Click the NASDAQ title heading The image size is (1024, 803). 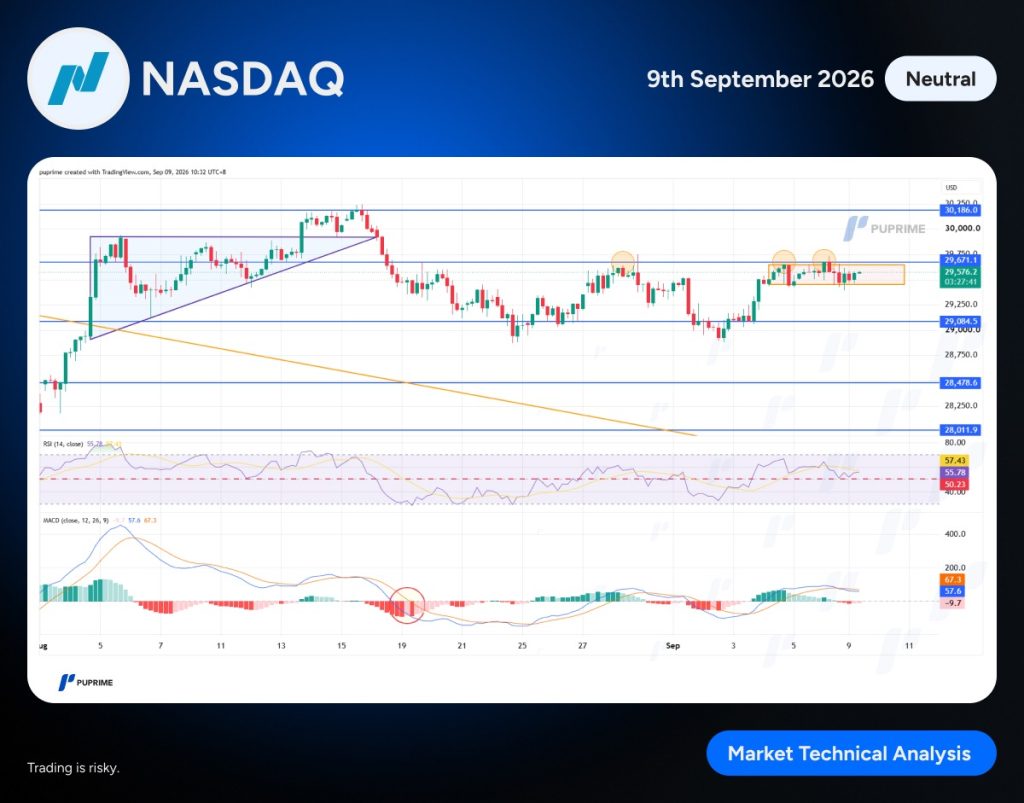click(243, 80)
